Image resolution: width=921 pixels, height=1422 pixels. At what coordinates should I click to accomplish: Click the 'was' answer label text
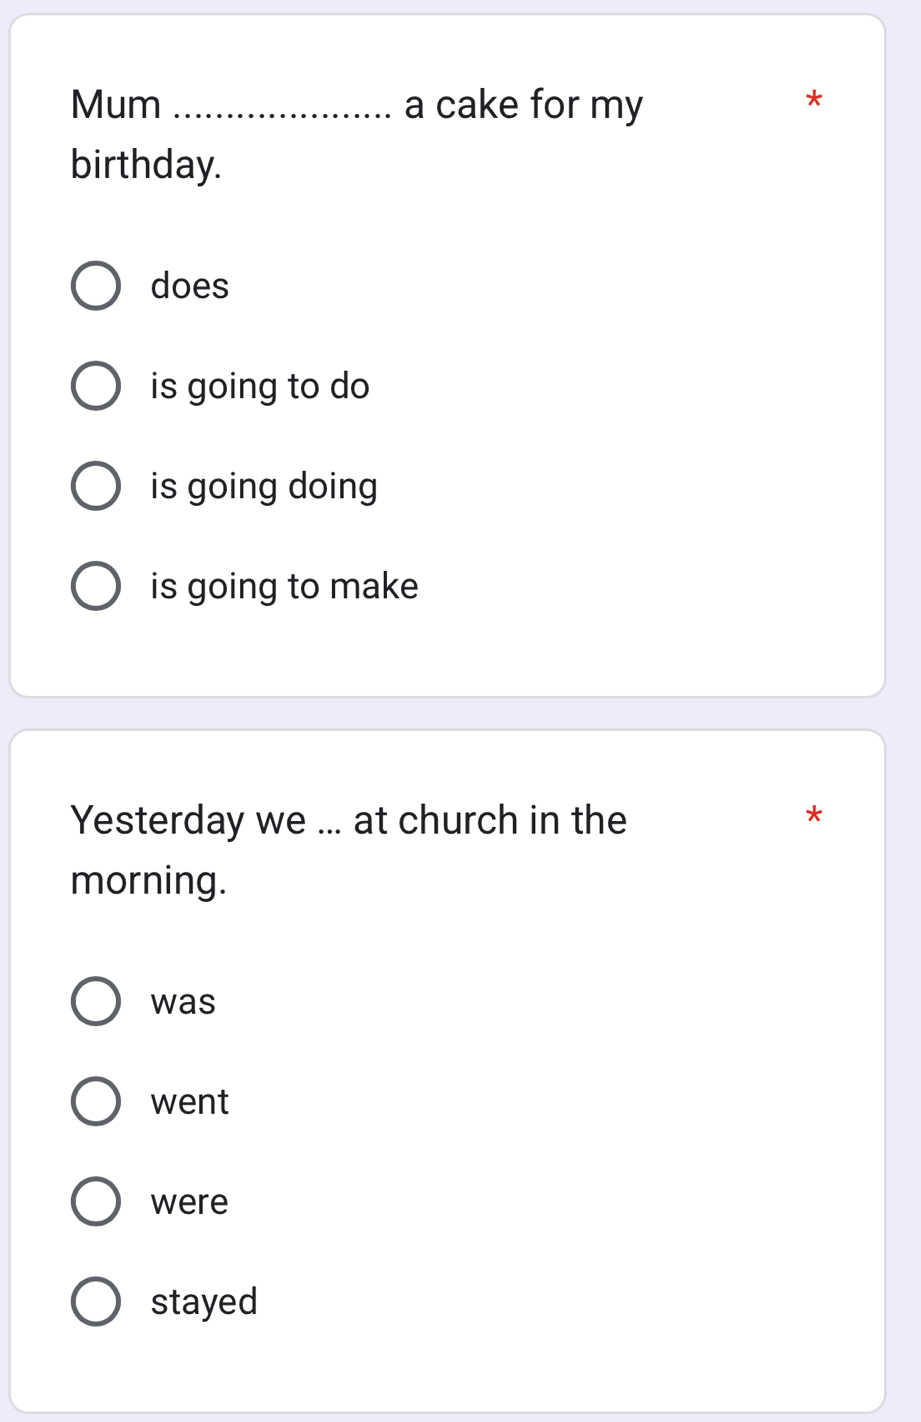point(183,1002)
